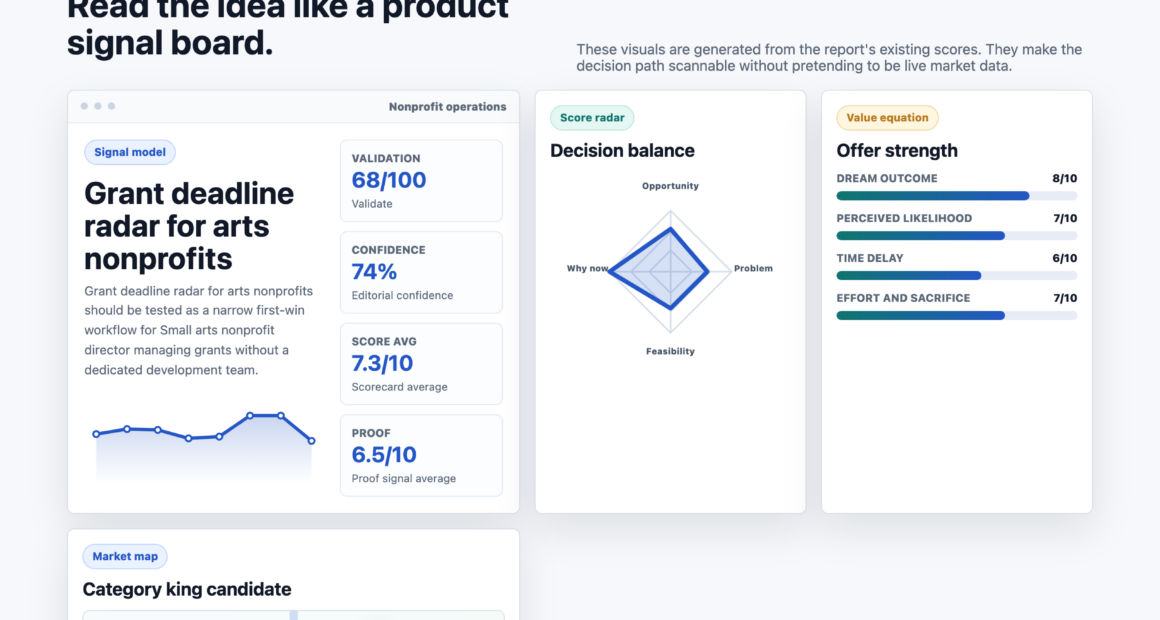Click the Effort and Sacrifice bar

957,316
